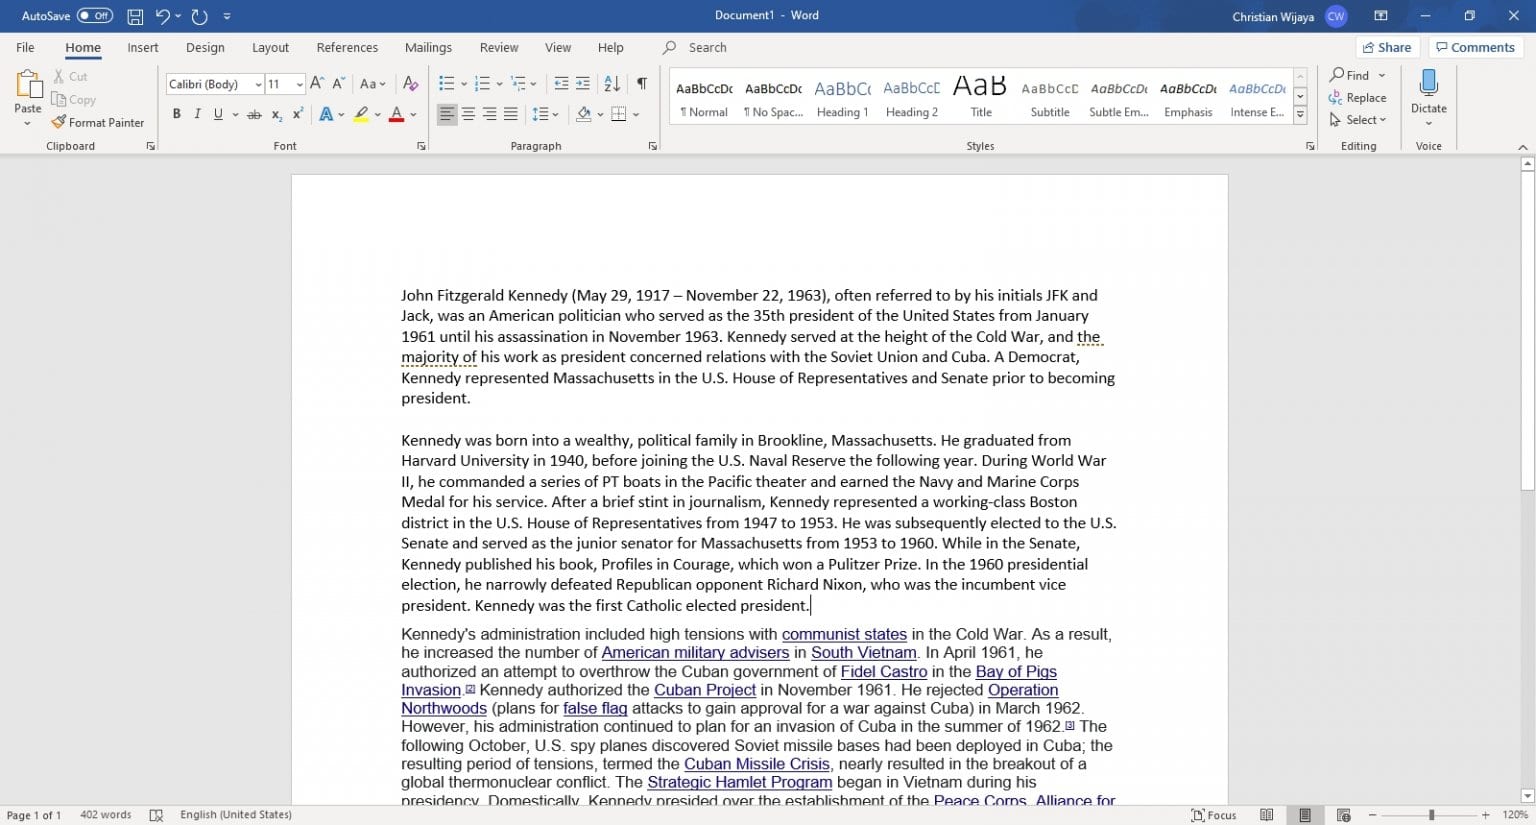This screenshot has height=825, width=1536.
Task: Open Change Case Aa dropdown
Action: [373, 84]
